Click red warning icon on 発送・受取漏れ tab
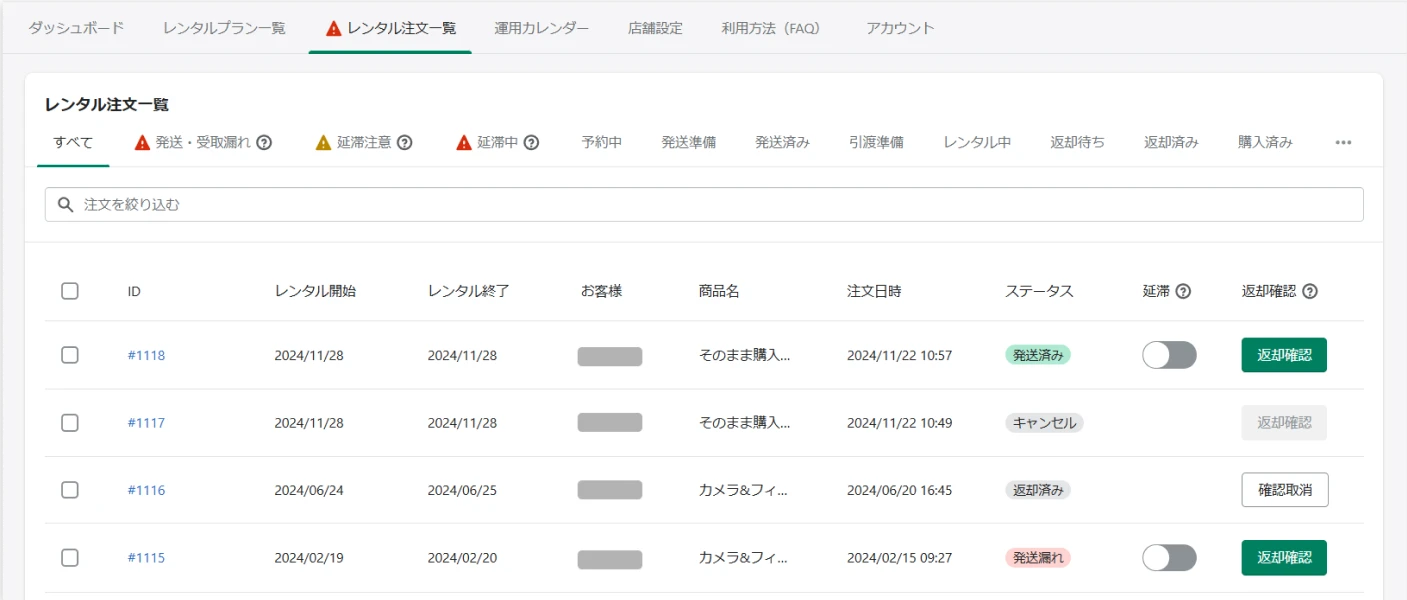 [x=142, y=143]
